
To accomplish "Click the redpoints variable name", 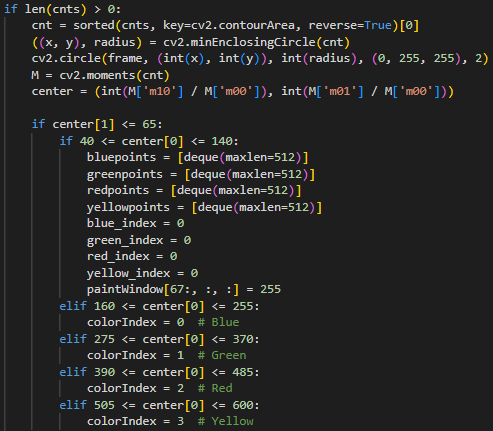I will pos(118,190).
